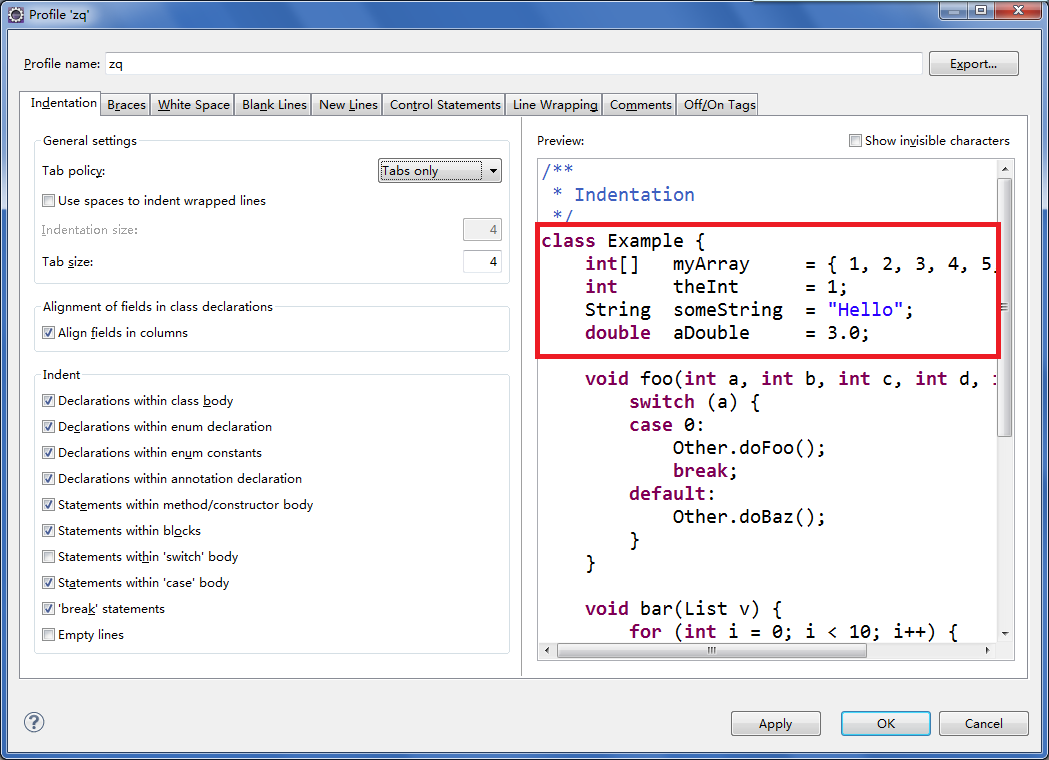Toggle Align fields in columns checkbox
This screenshot has width=1049, height=760.
tap(49, 333)
